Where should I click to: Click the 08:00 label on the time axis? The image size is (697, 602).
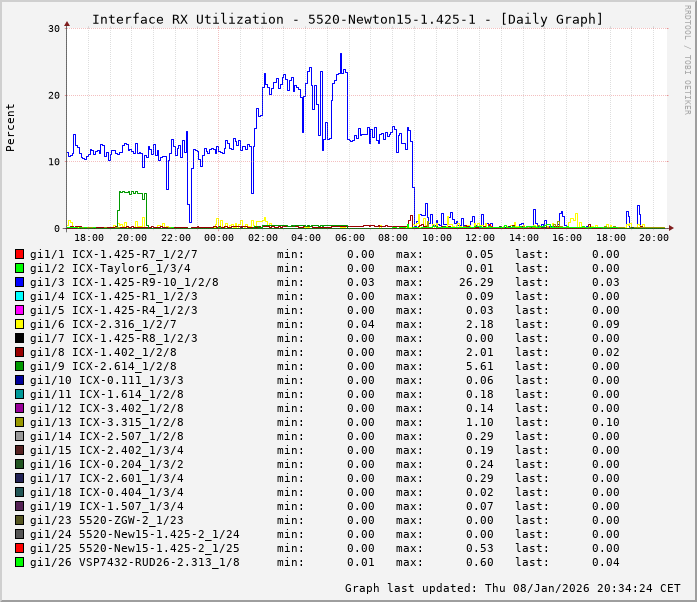[393, 238]
